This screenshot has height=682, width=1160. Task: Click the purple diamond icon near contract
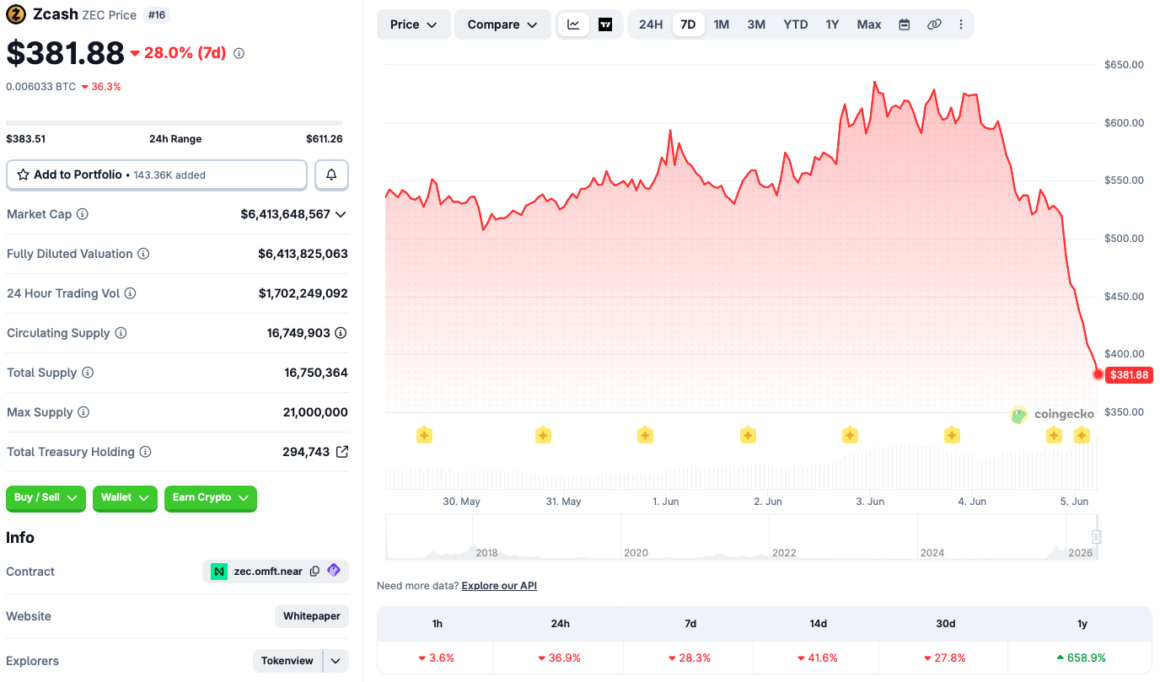[x=334, y=570]
